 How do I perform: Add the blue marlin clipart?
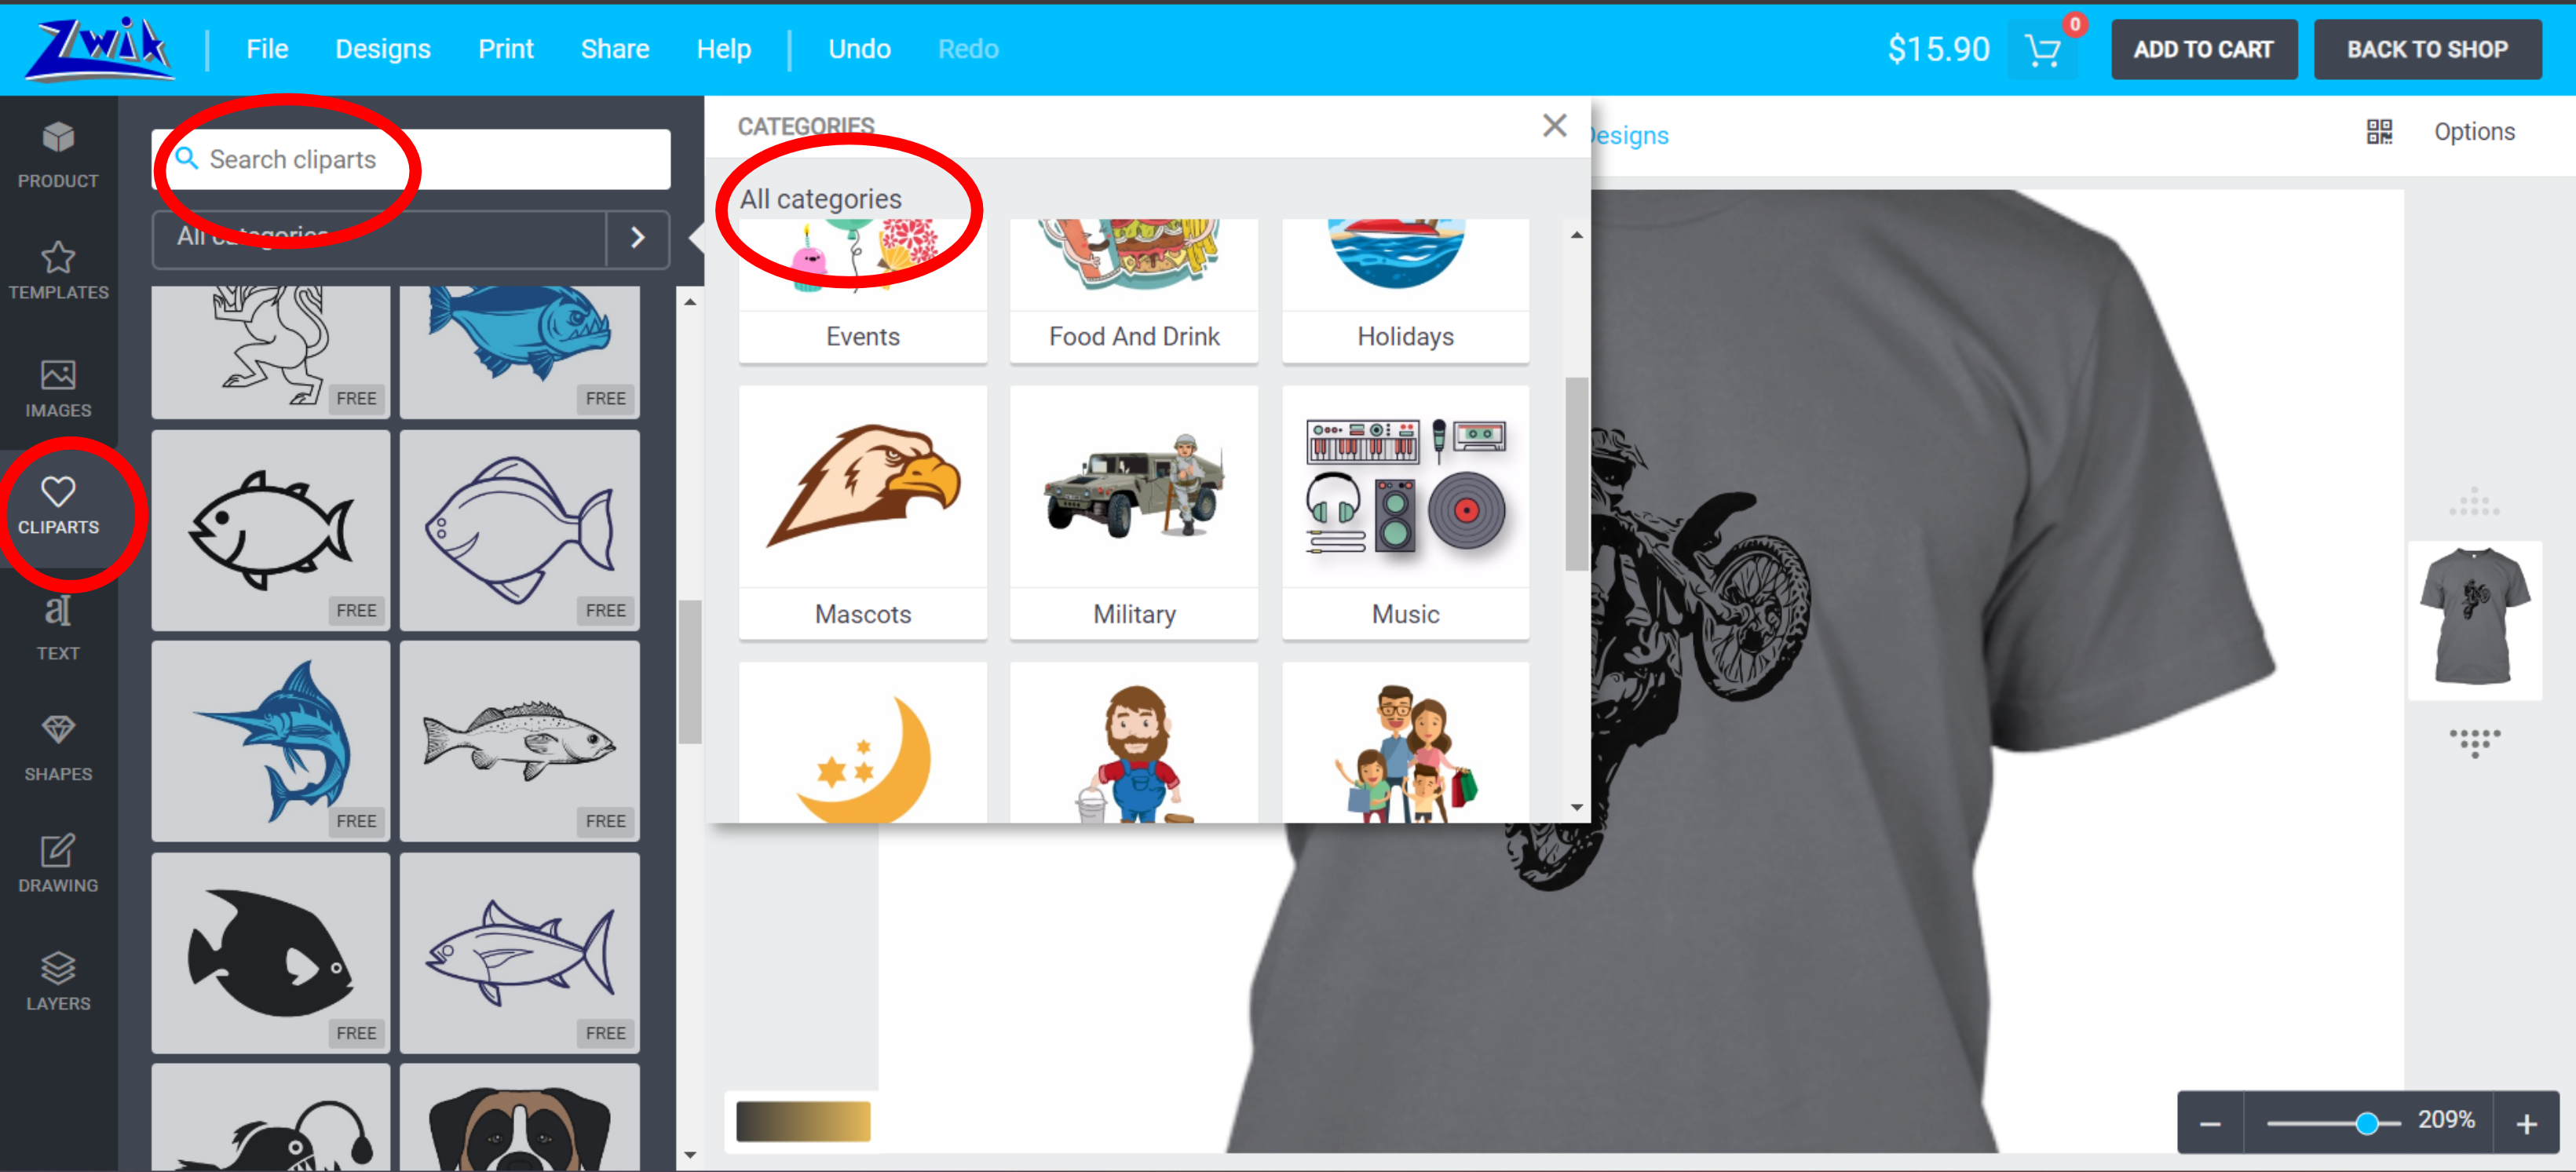270,741
